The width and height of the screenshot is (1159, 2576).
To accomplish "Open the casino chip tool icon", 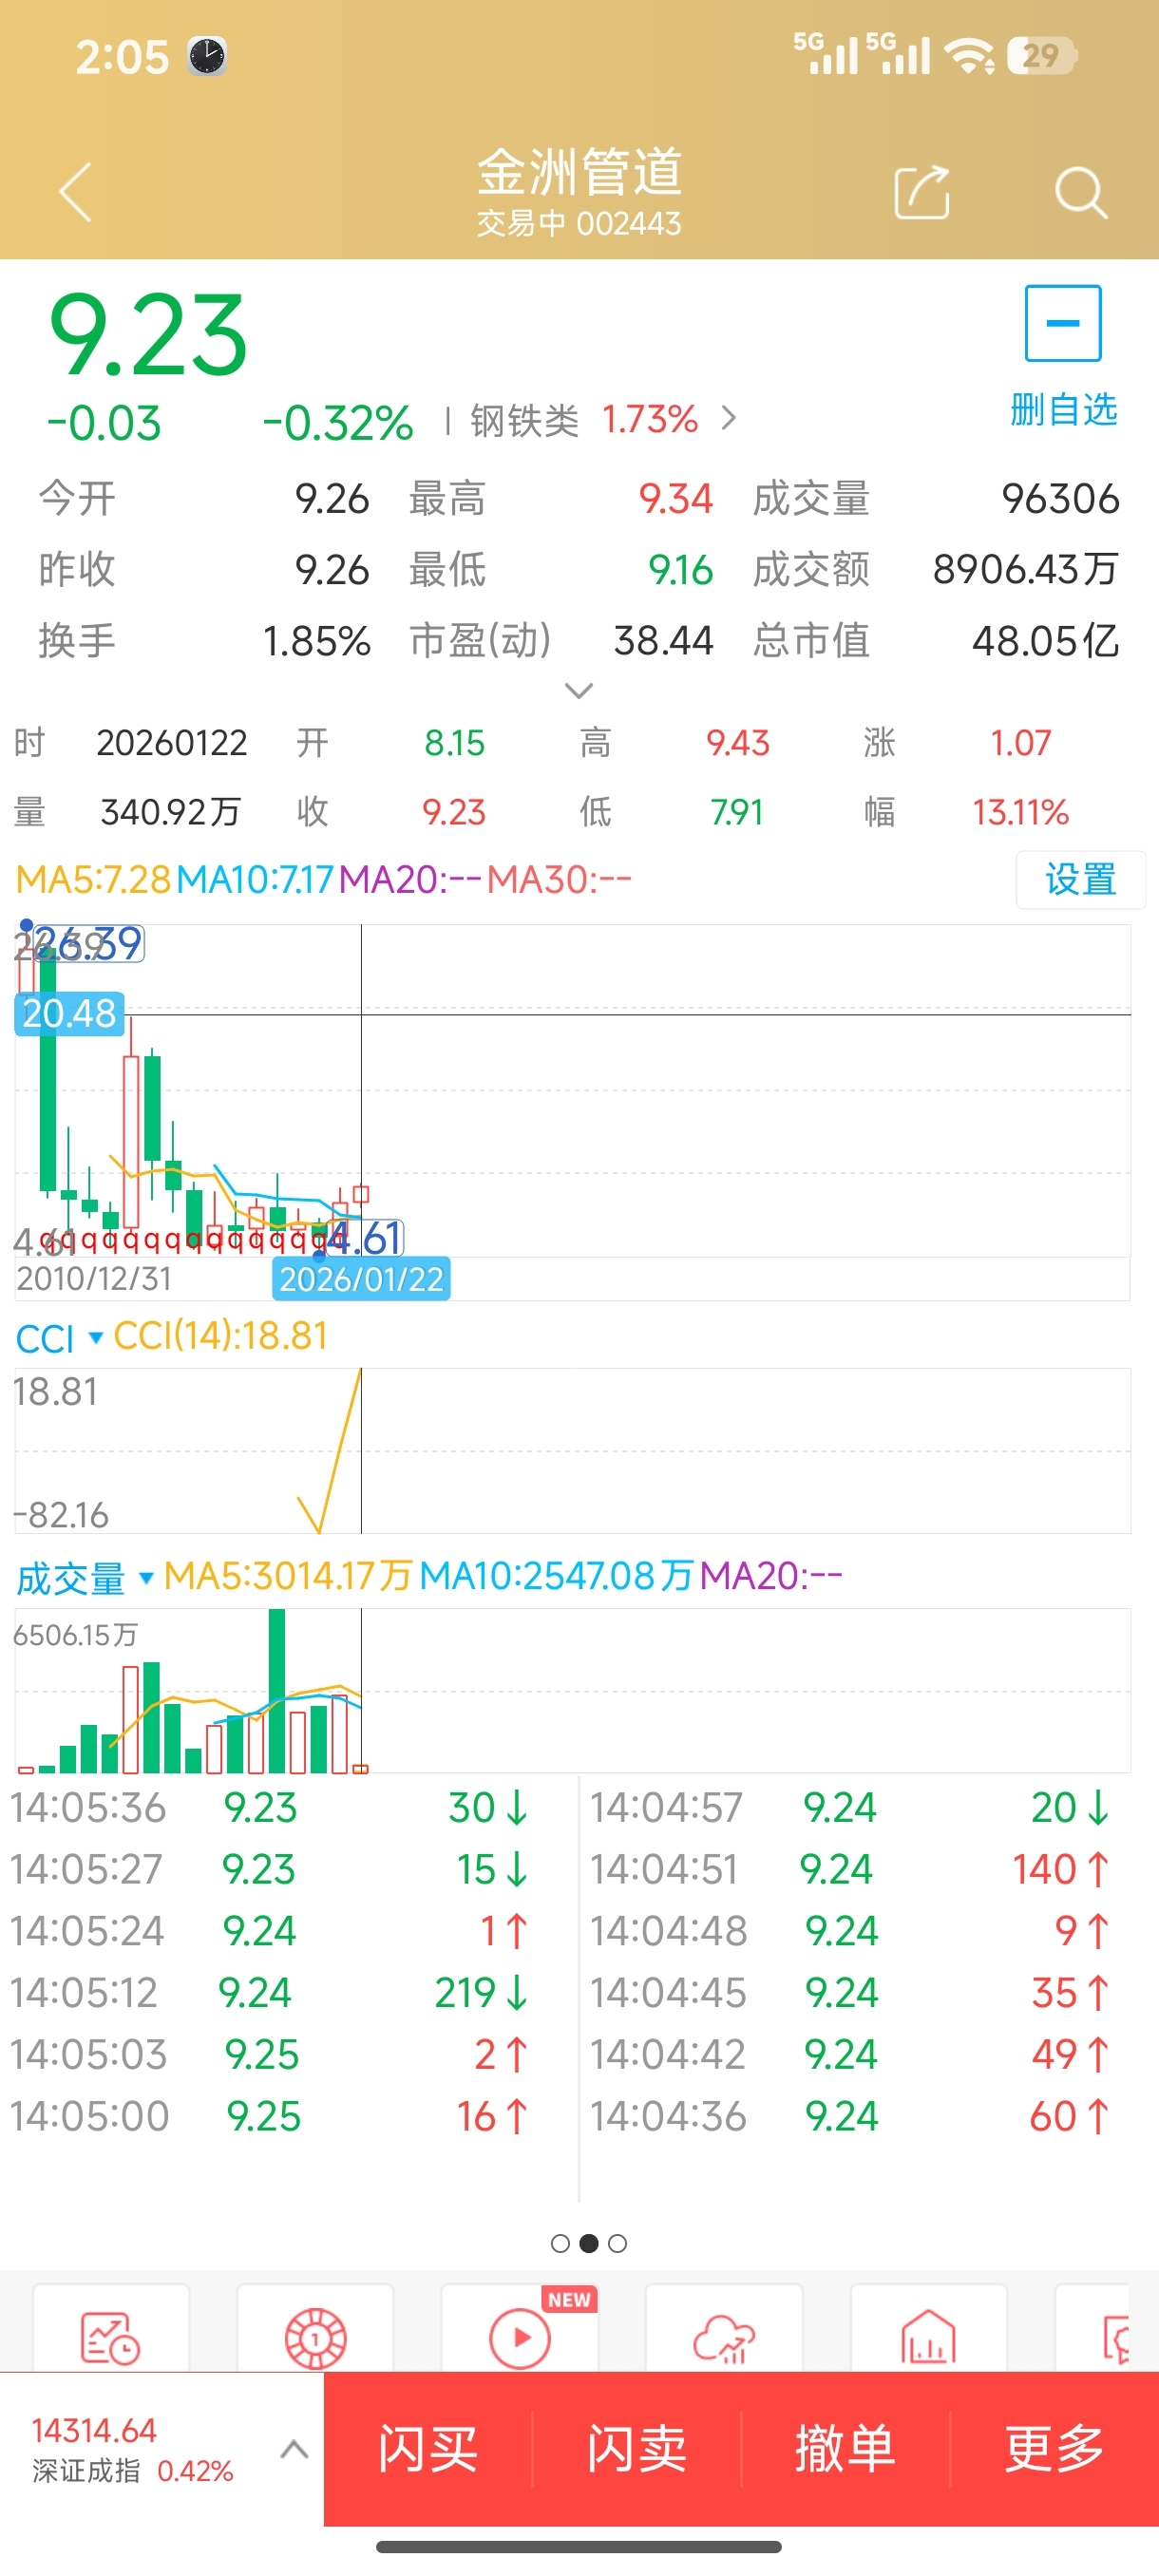I will pos(315,2338).
